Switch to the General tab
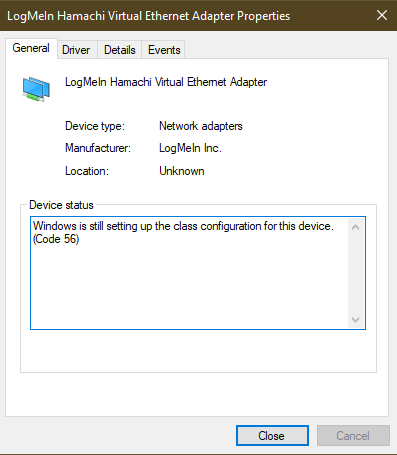This screenshot has height=455, width=397. click(x=31, y=48)
